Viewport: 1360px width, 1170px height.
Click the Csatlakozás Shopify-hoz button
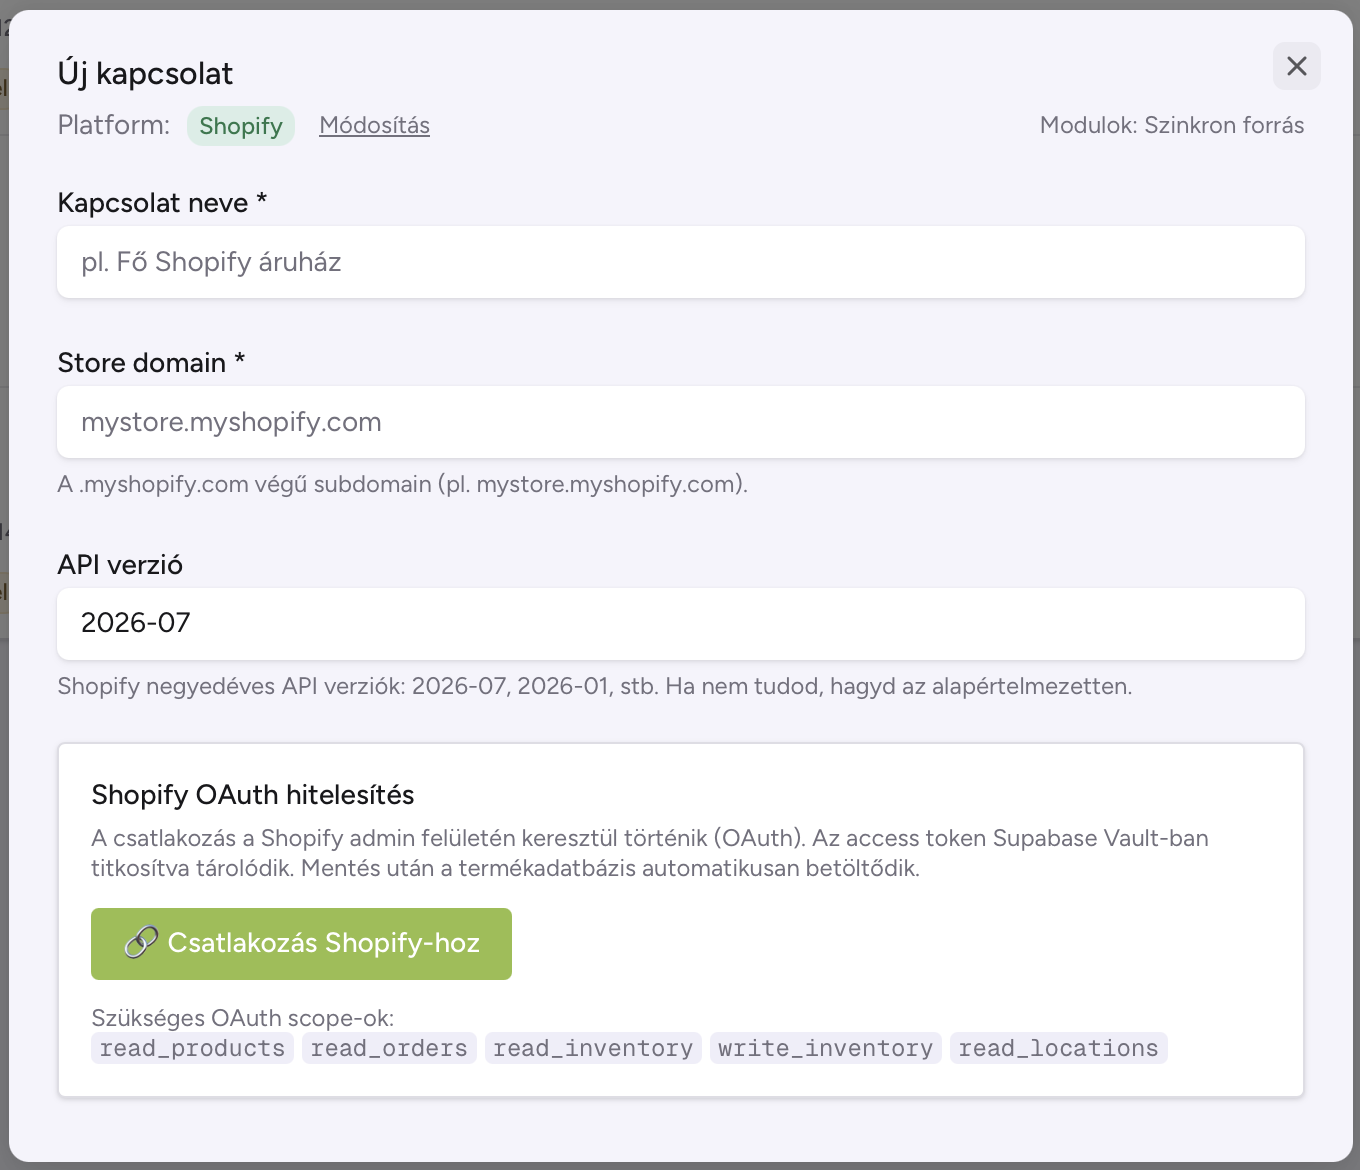(x=301, y=944)
